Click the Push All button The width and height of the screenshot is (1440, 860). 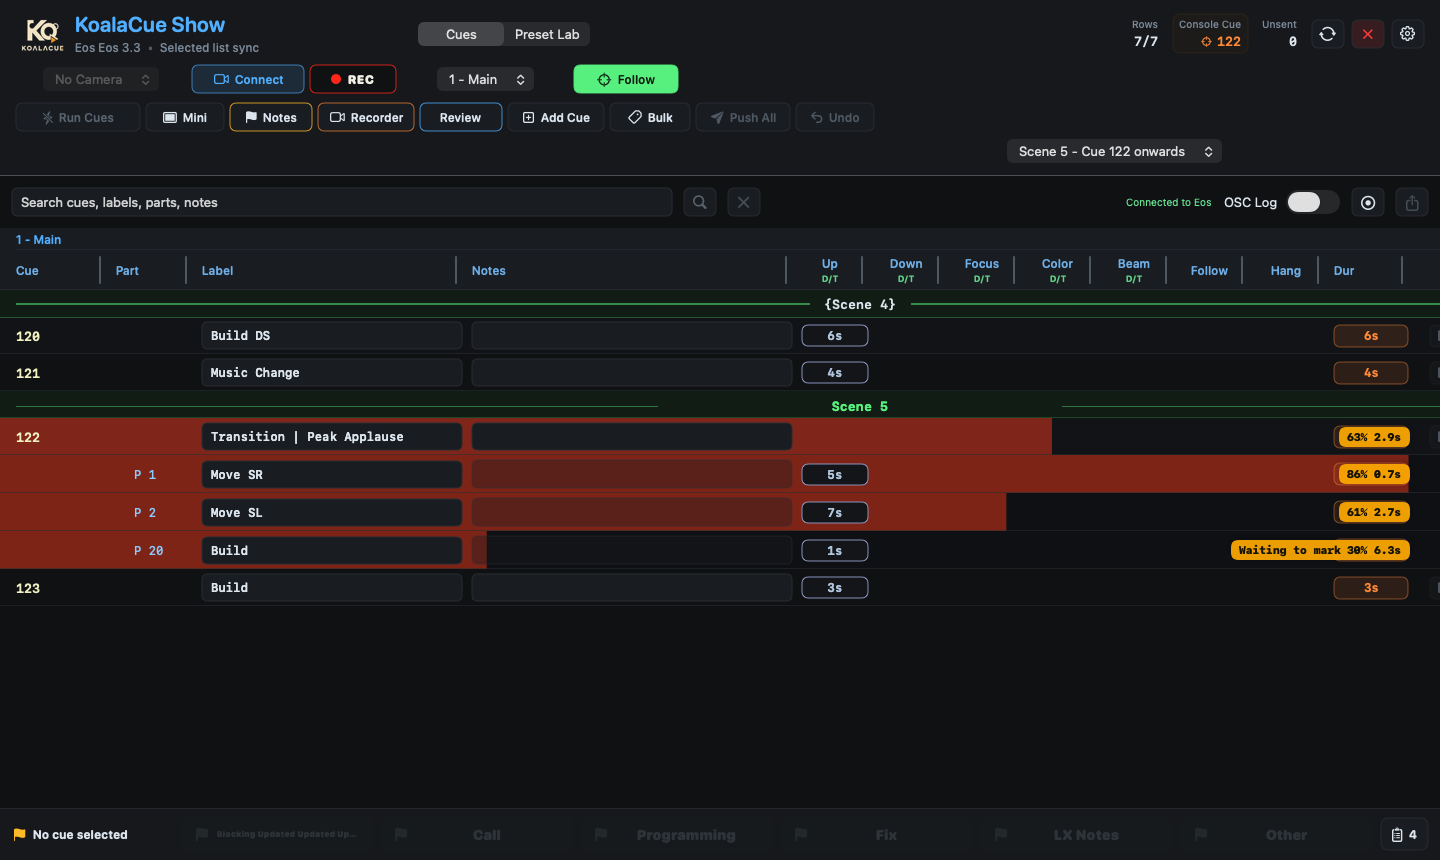click(x=743, y=117)
